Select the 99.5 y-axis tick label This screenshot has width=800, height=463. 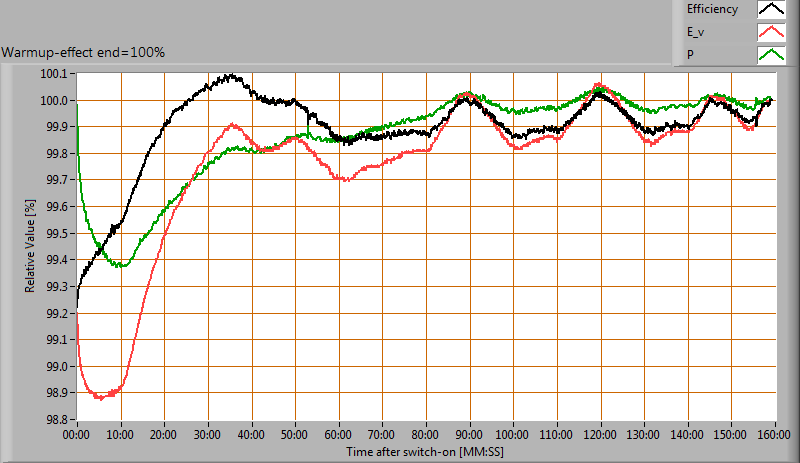tap(56, 234)
